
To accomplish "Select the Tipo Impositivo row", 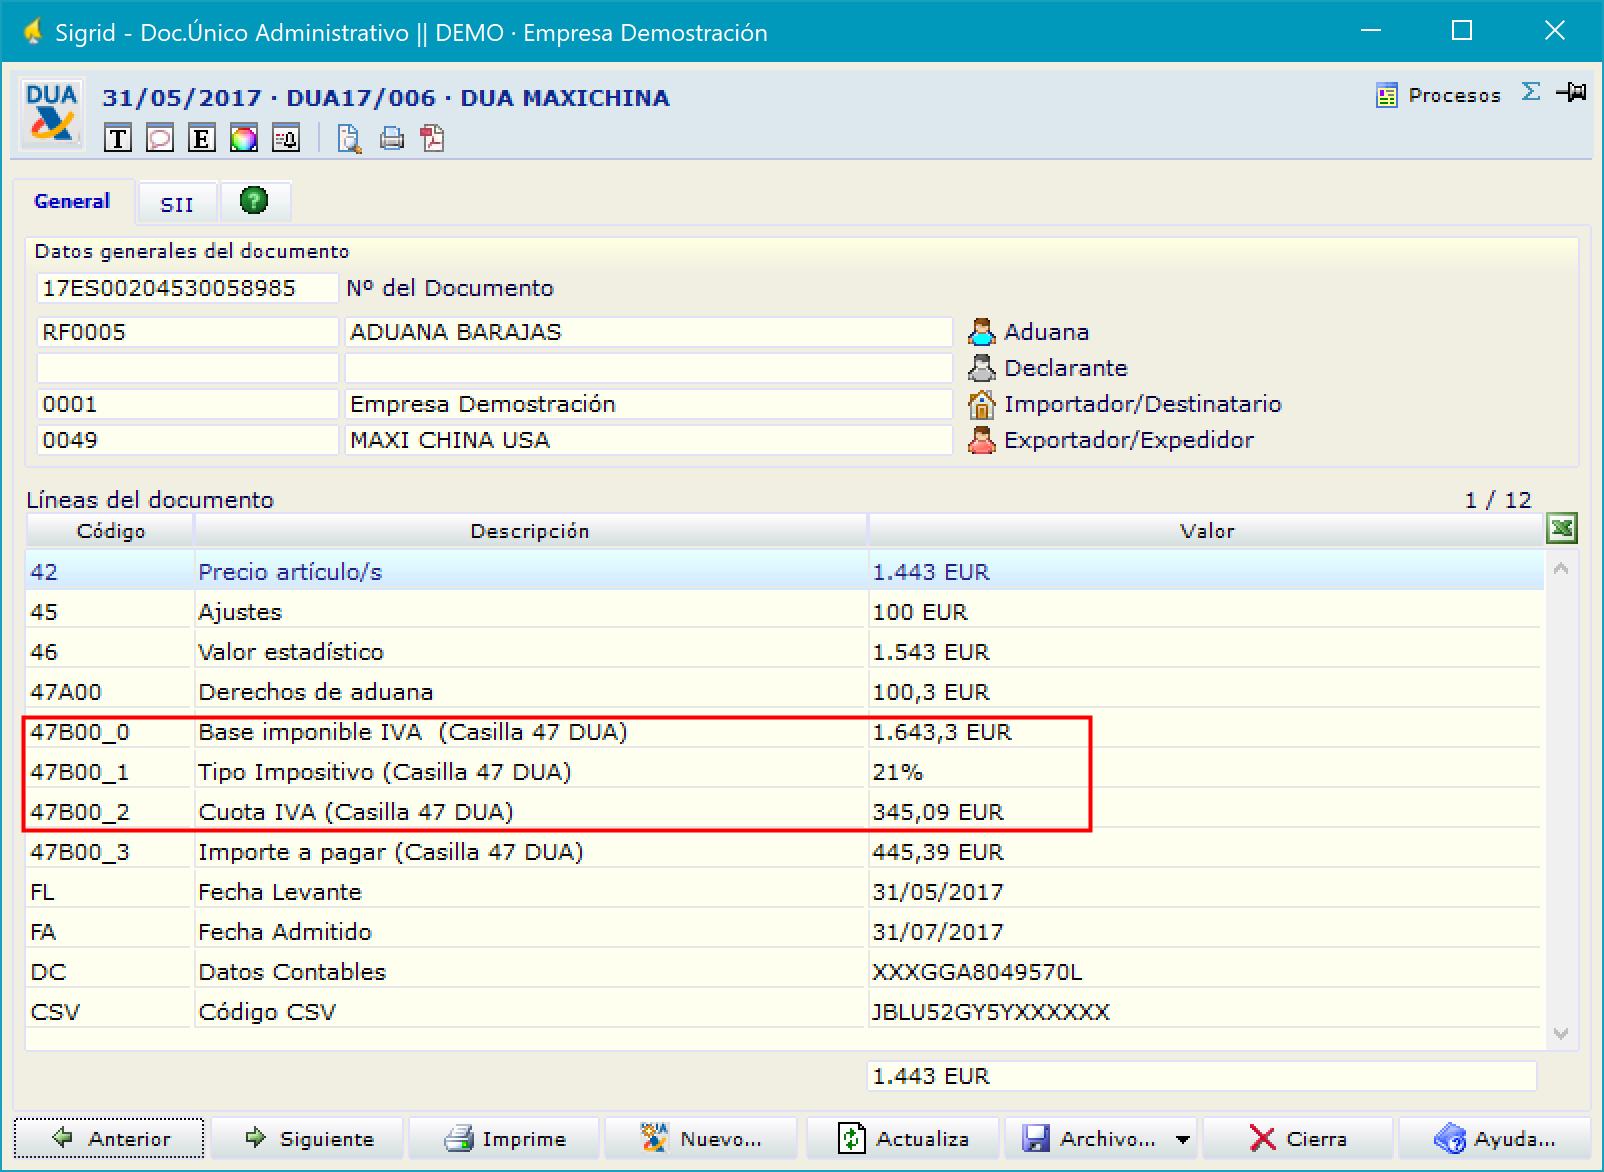I will click(785, 772).
